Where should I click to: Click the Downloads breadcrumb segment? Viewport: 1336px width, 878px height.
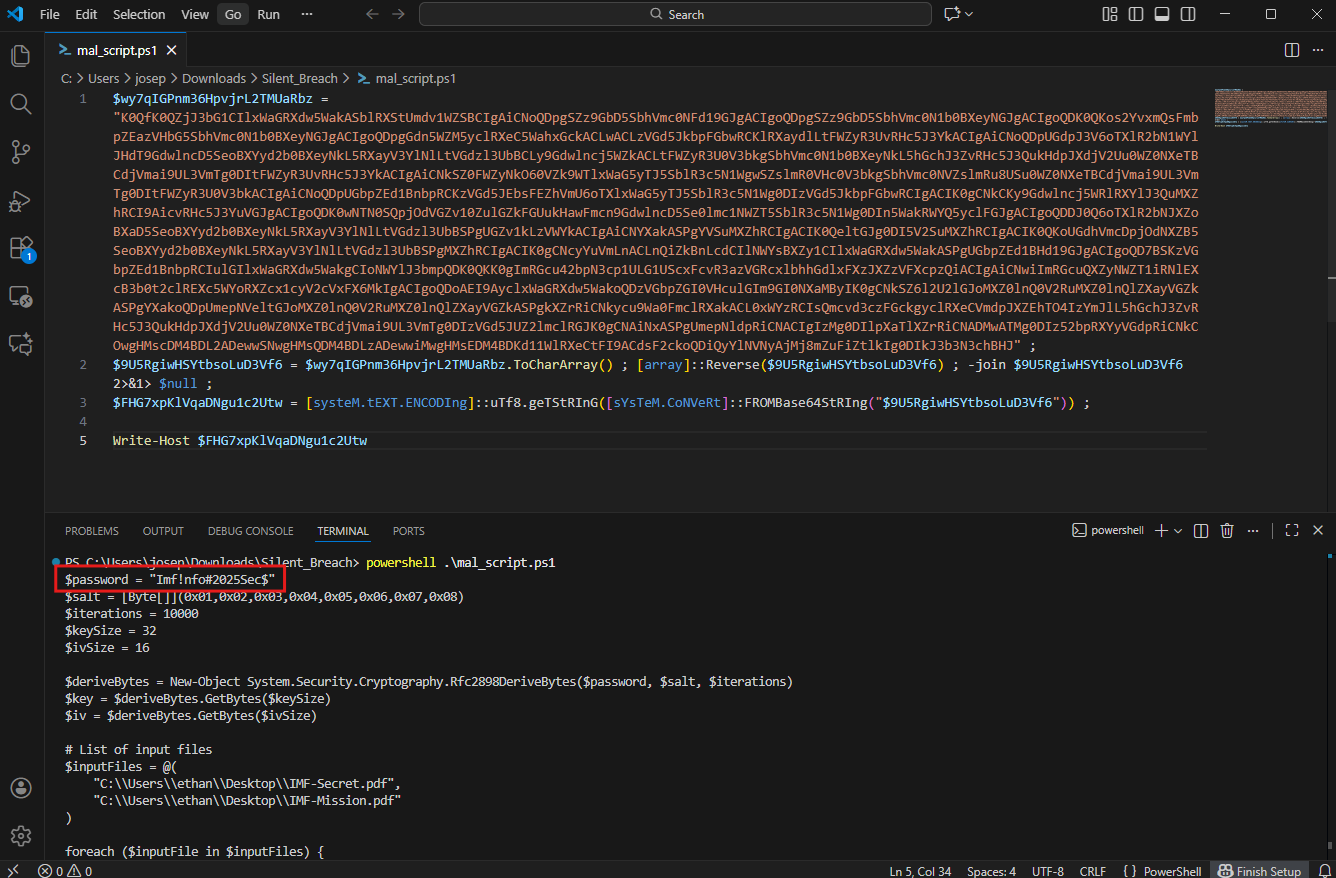(214, 78)
